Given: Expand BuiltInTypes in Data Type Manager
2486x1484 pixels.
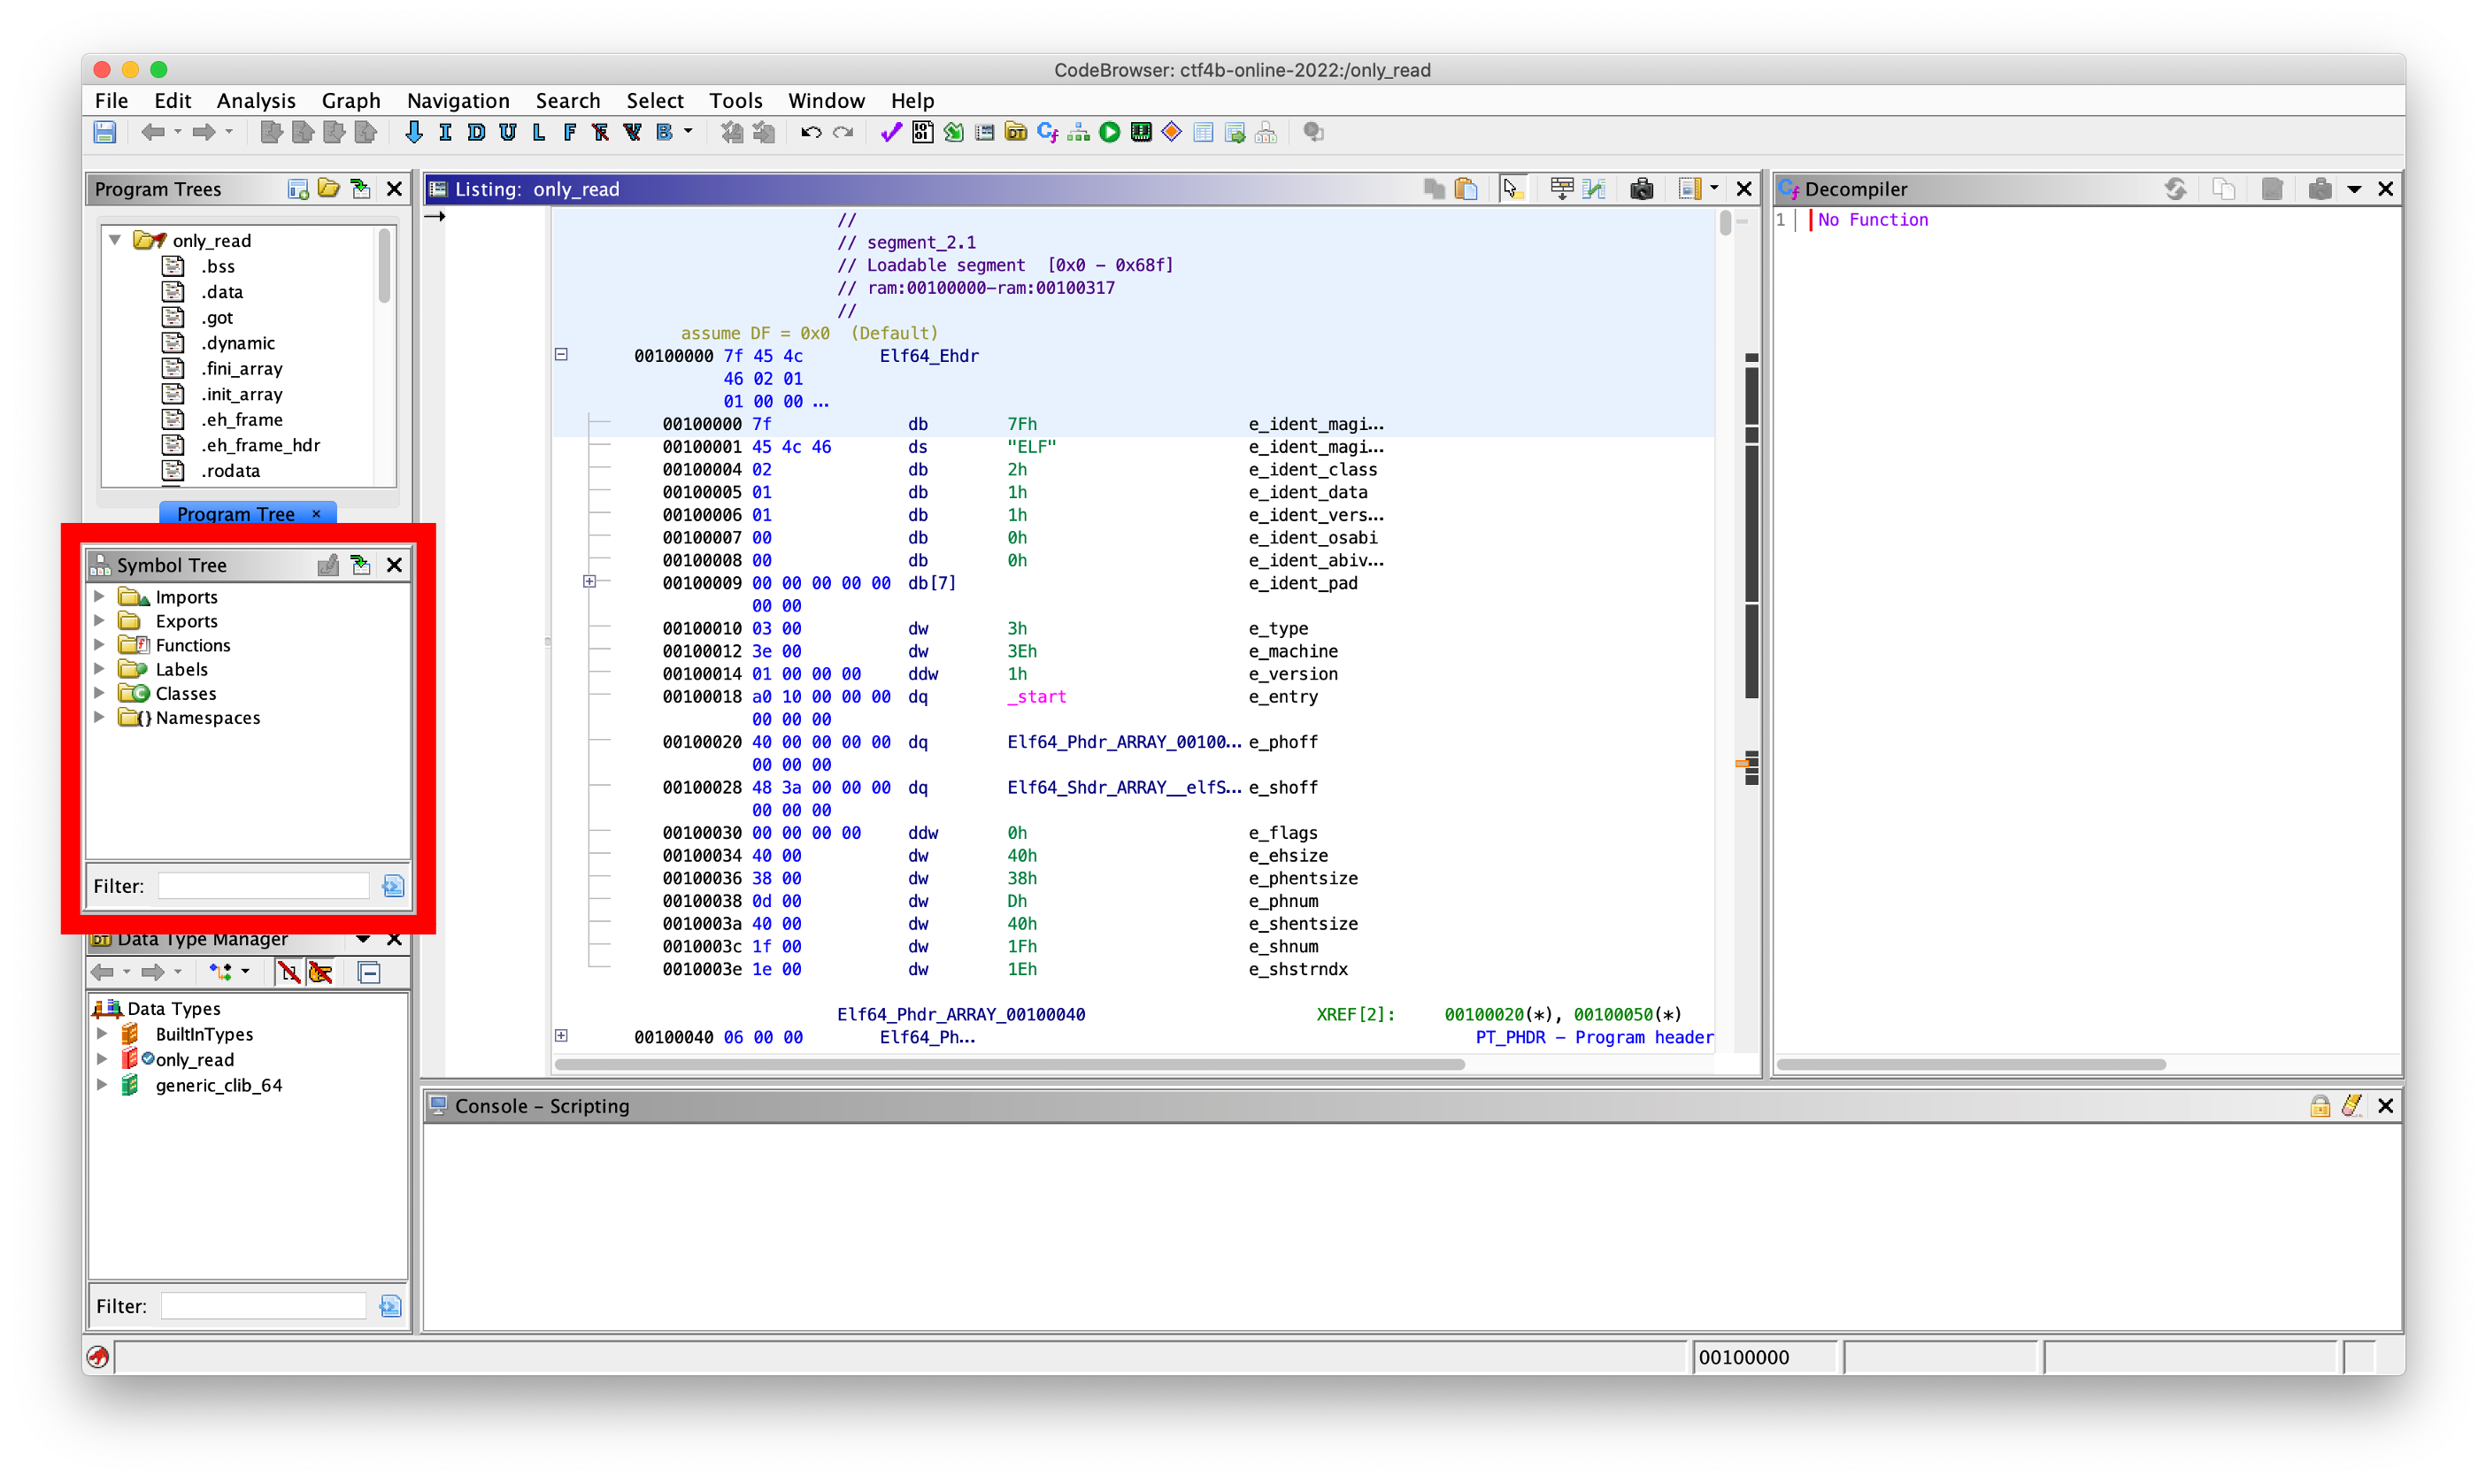Looking at the screenshot, I should [x=102, y=1033].
